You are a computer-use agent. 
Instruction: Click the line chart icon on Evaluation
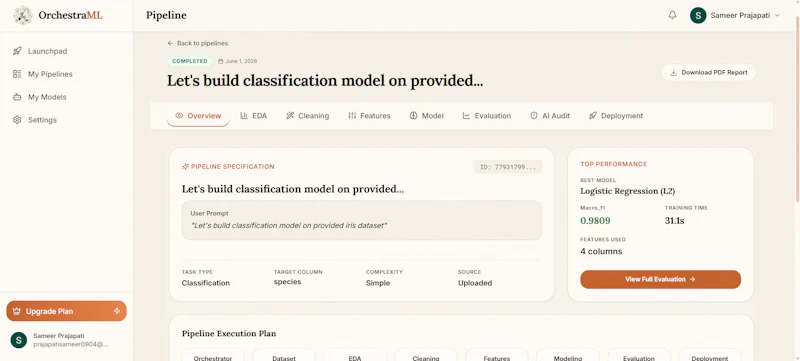pyautogui.click(x=466, y=116)
